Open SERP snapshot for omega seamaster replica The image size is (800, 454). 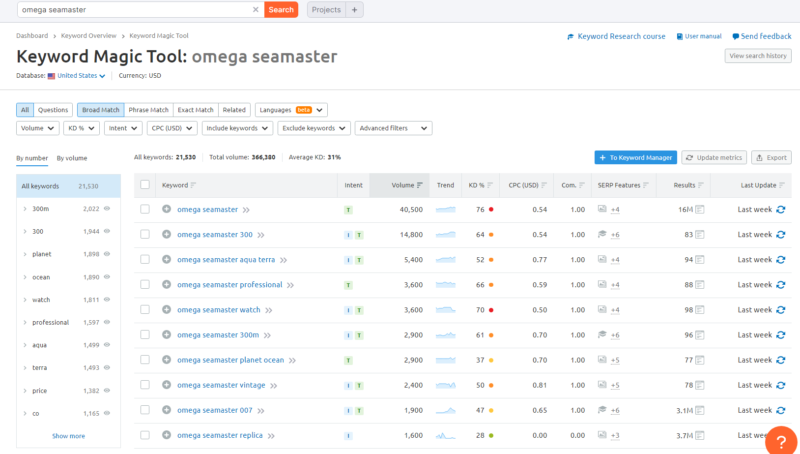699,435
